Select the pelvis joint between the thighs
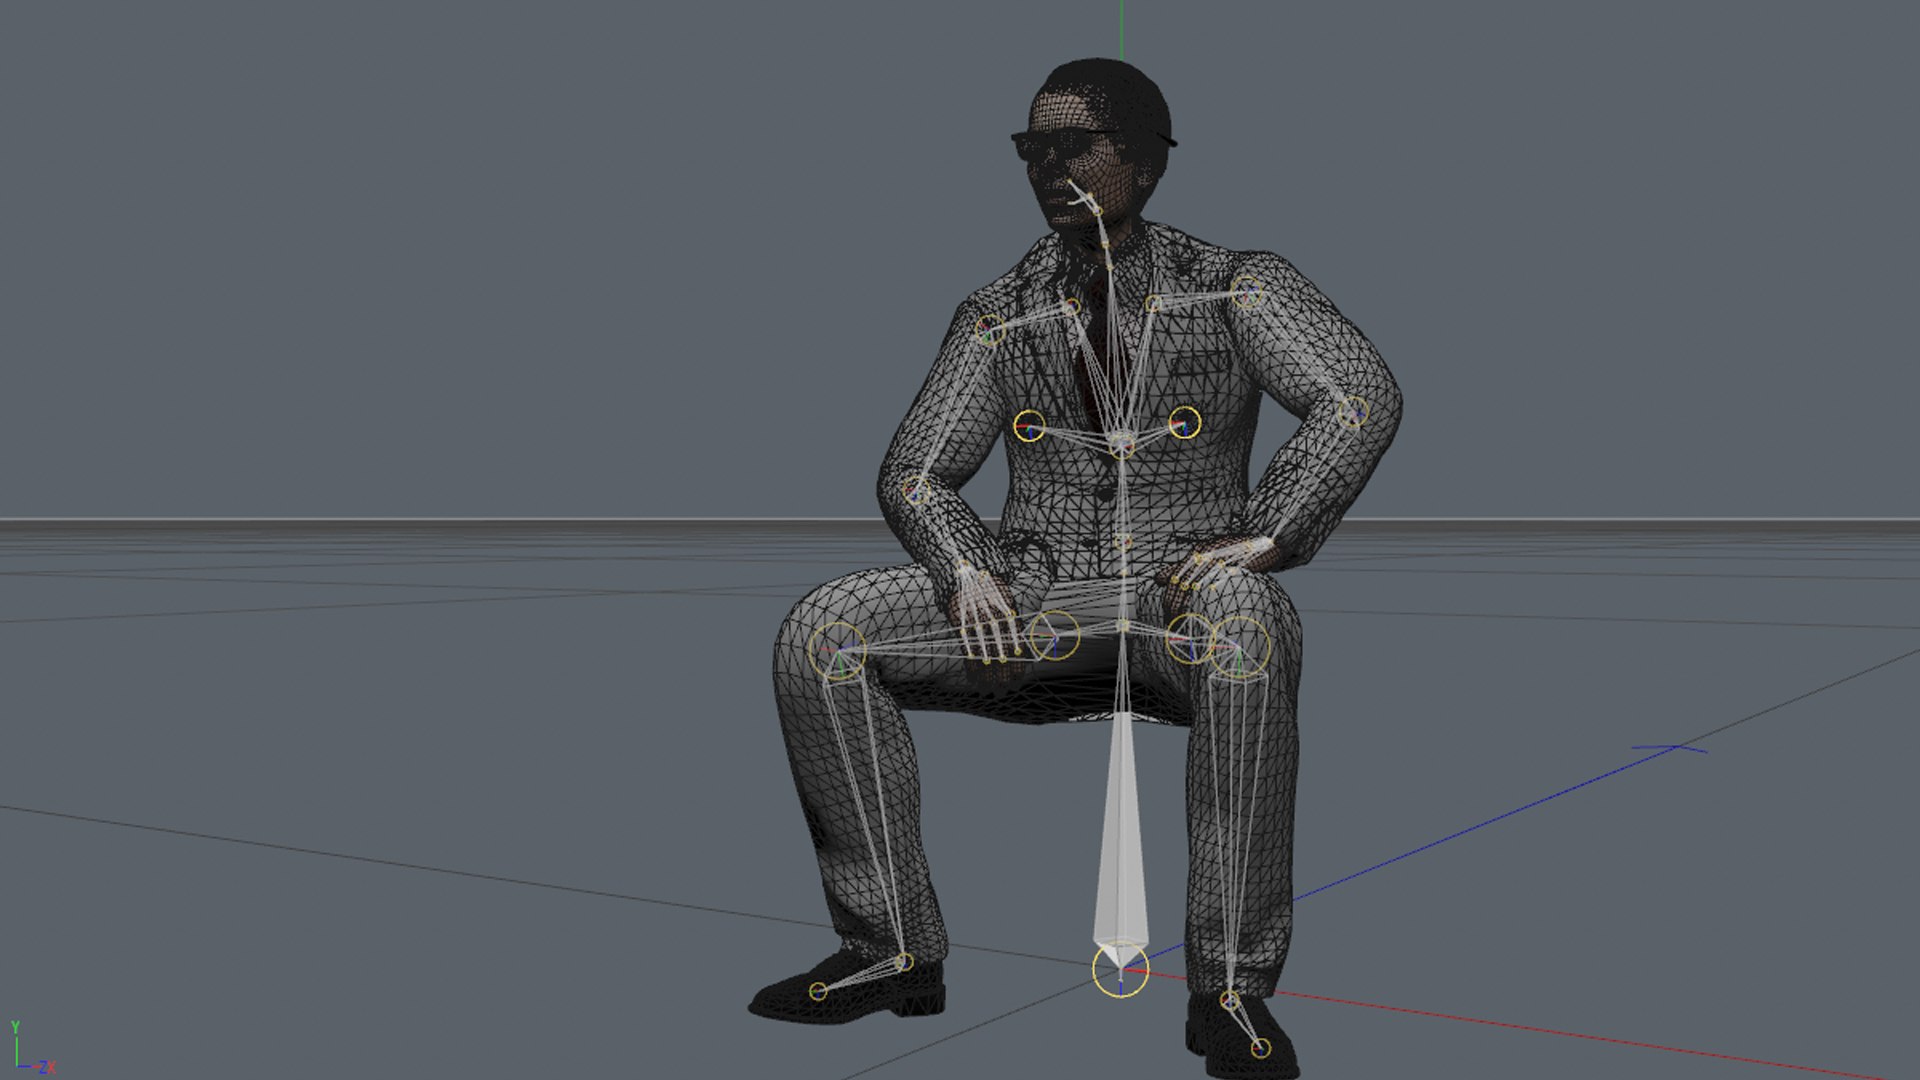 point(1123,626)
